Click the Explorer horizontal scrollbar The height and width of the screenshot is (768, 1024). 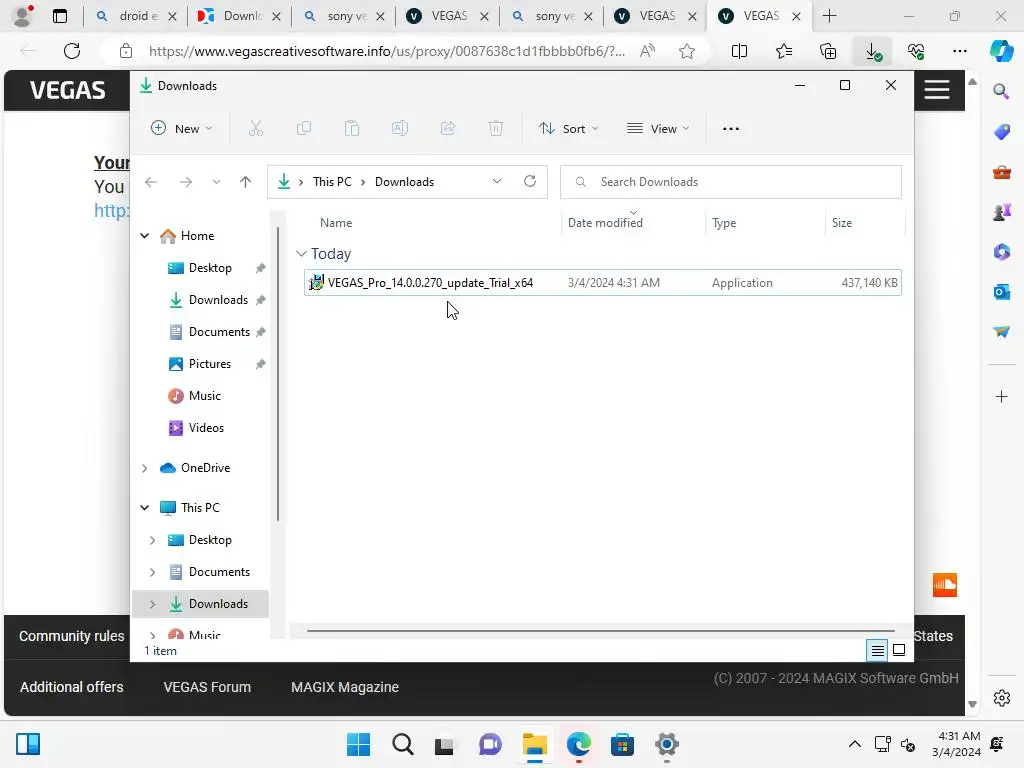pyautogui.click(x=600, y=631)
